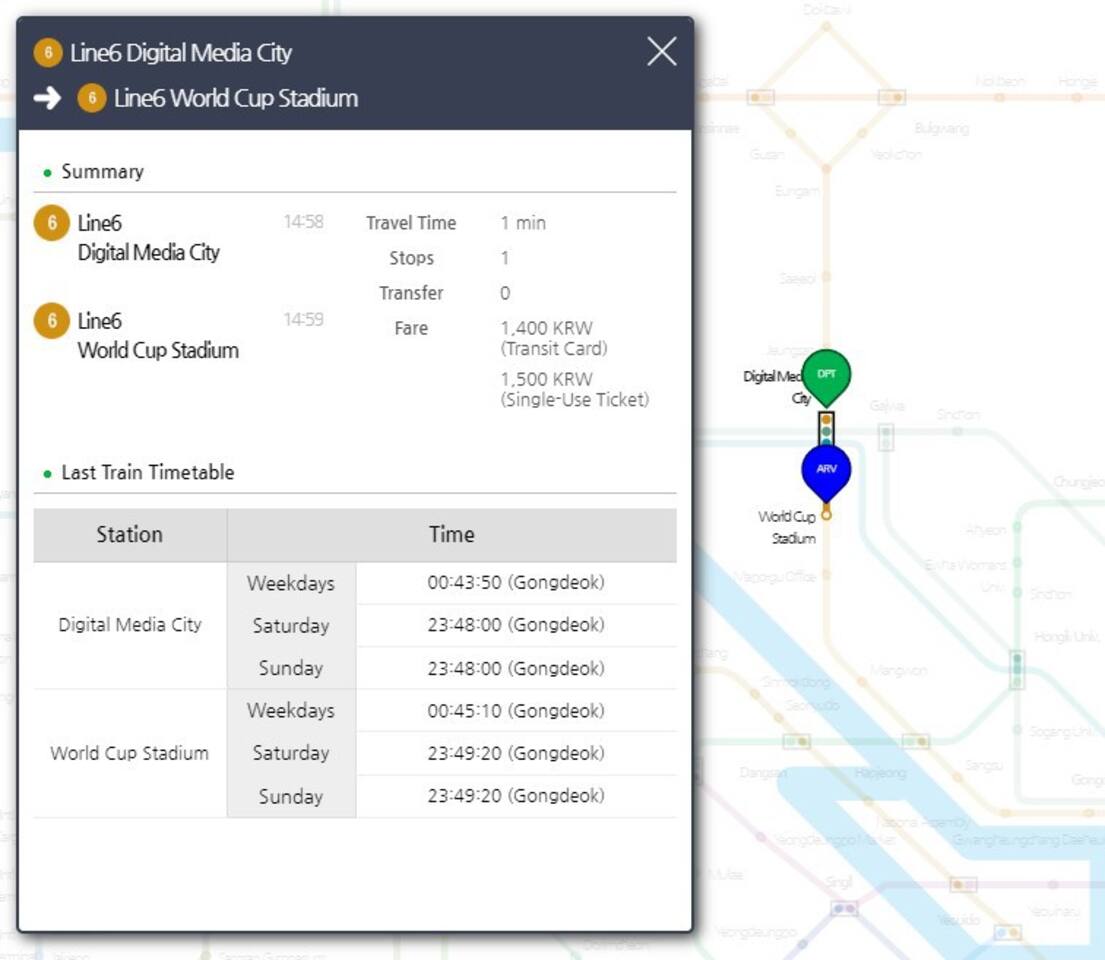Click the Line 6 badge next to 14:59 arrival
Viewport: 1105px width, 960px height.
[x=51, y=322]
